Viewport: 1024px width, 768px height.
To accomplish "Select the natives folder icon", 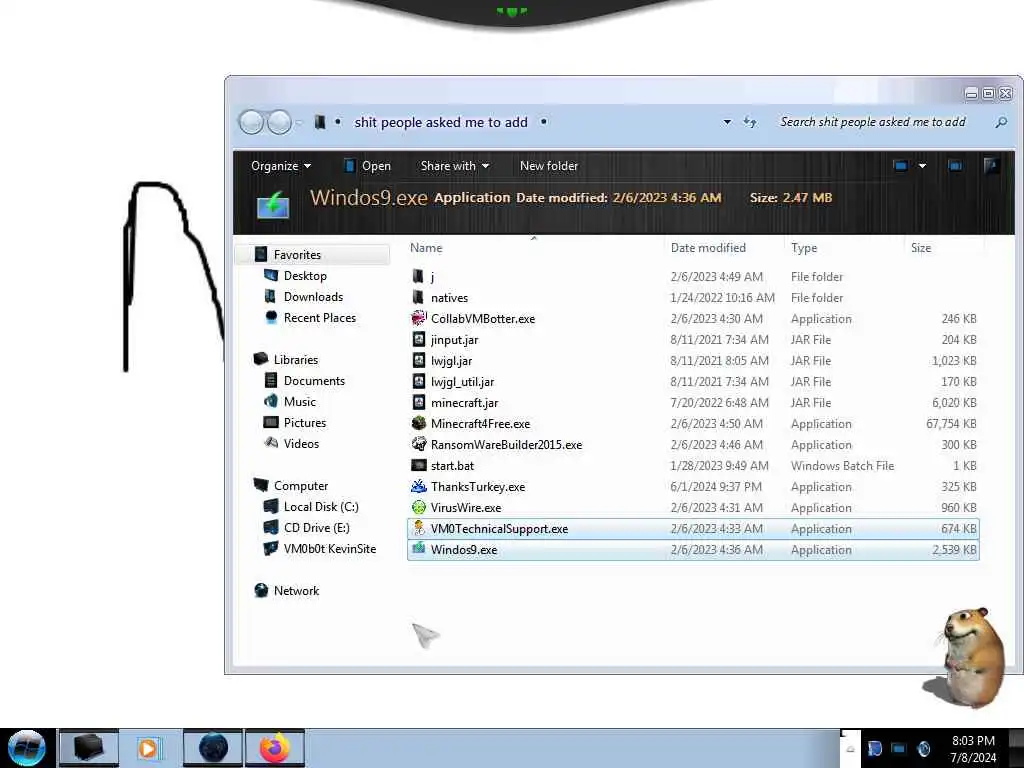I will tap(418, 297).
